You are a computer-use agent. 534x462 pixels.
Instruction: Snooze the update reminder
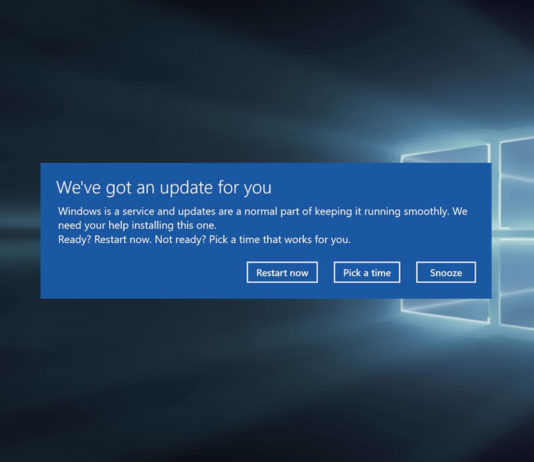pyautogui.click(x=446, y=272)
